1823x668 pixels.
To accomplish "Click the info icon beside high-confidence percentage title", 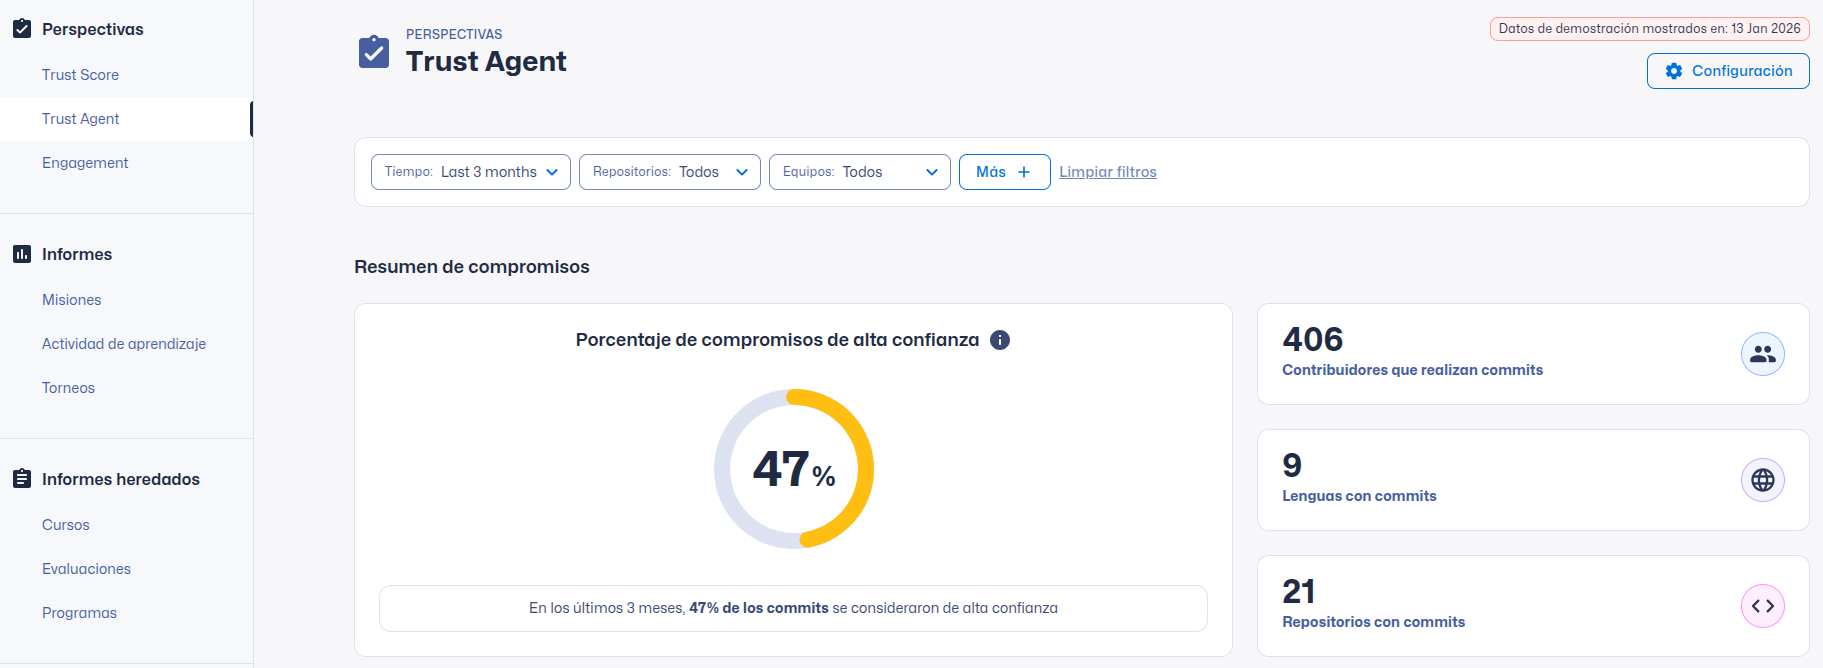I will tap(1000, 340).
